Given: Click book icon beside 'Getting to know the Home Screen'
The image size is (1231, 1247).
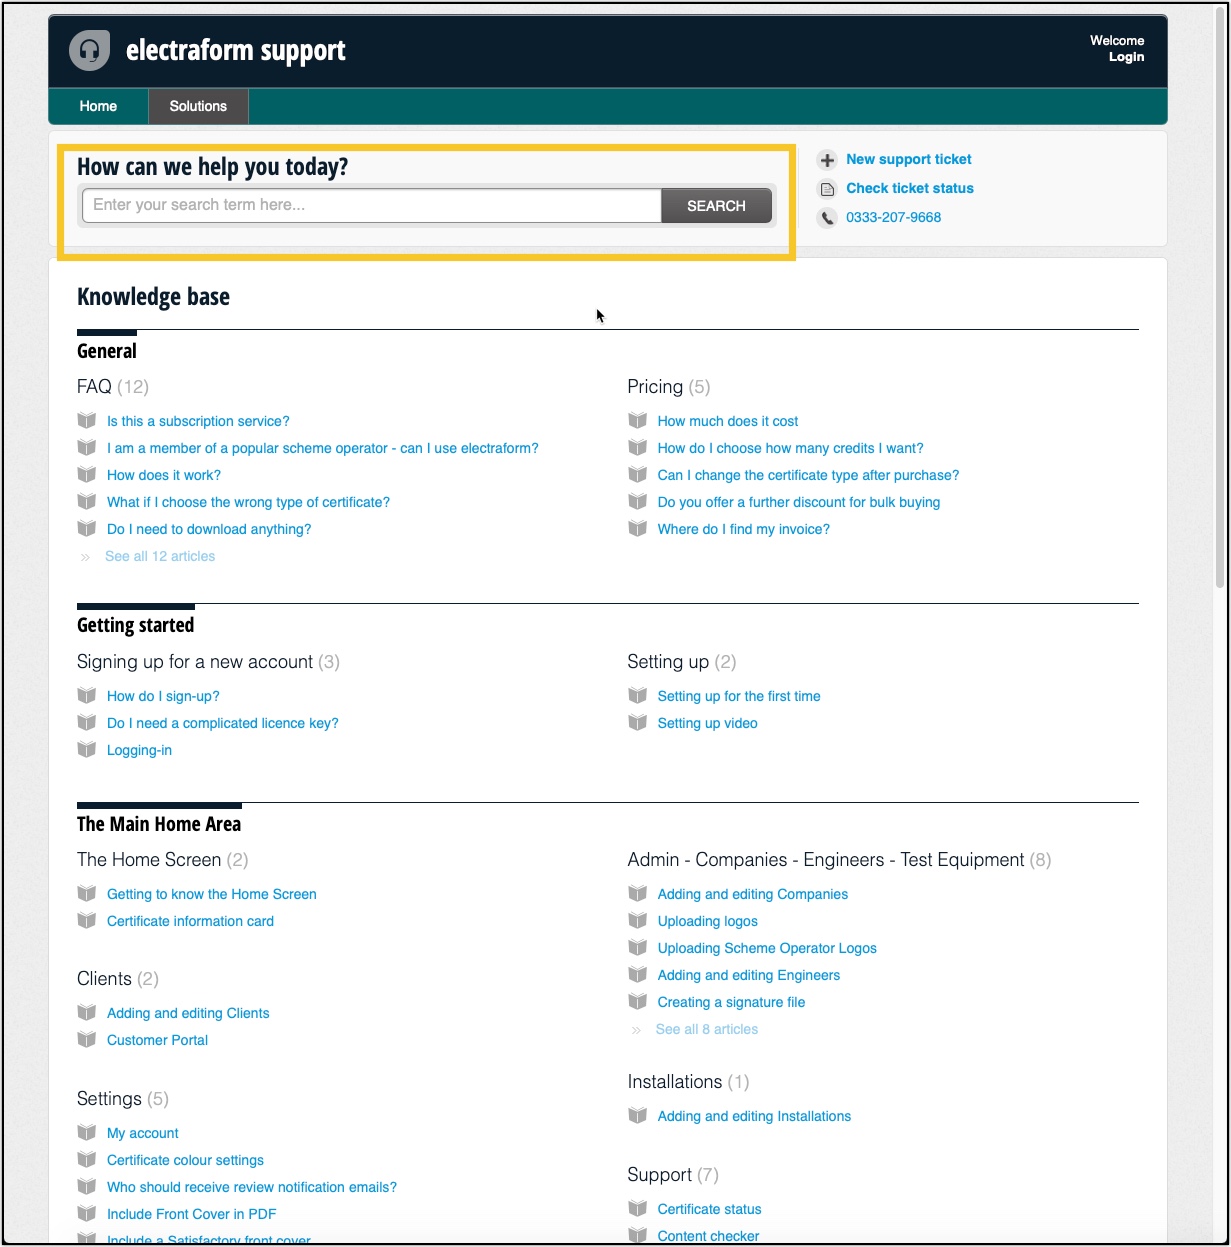Looking at the screenshot, I should tap(87, 893).
